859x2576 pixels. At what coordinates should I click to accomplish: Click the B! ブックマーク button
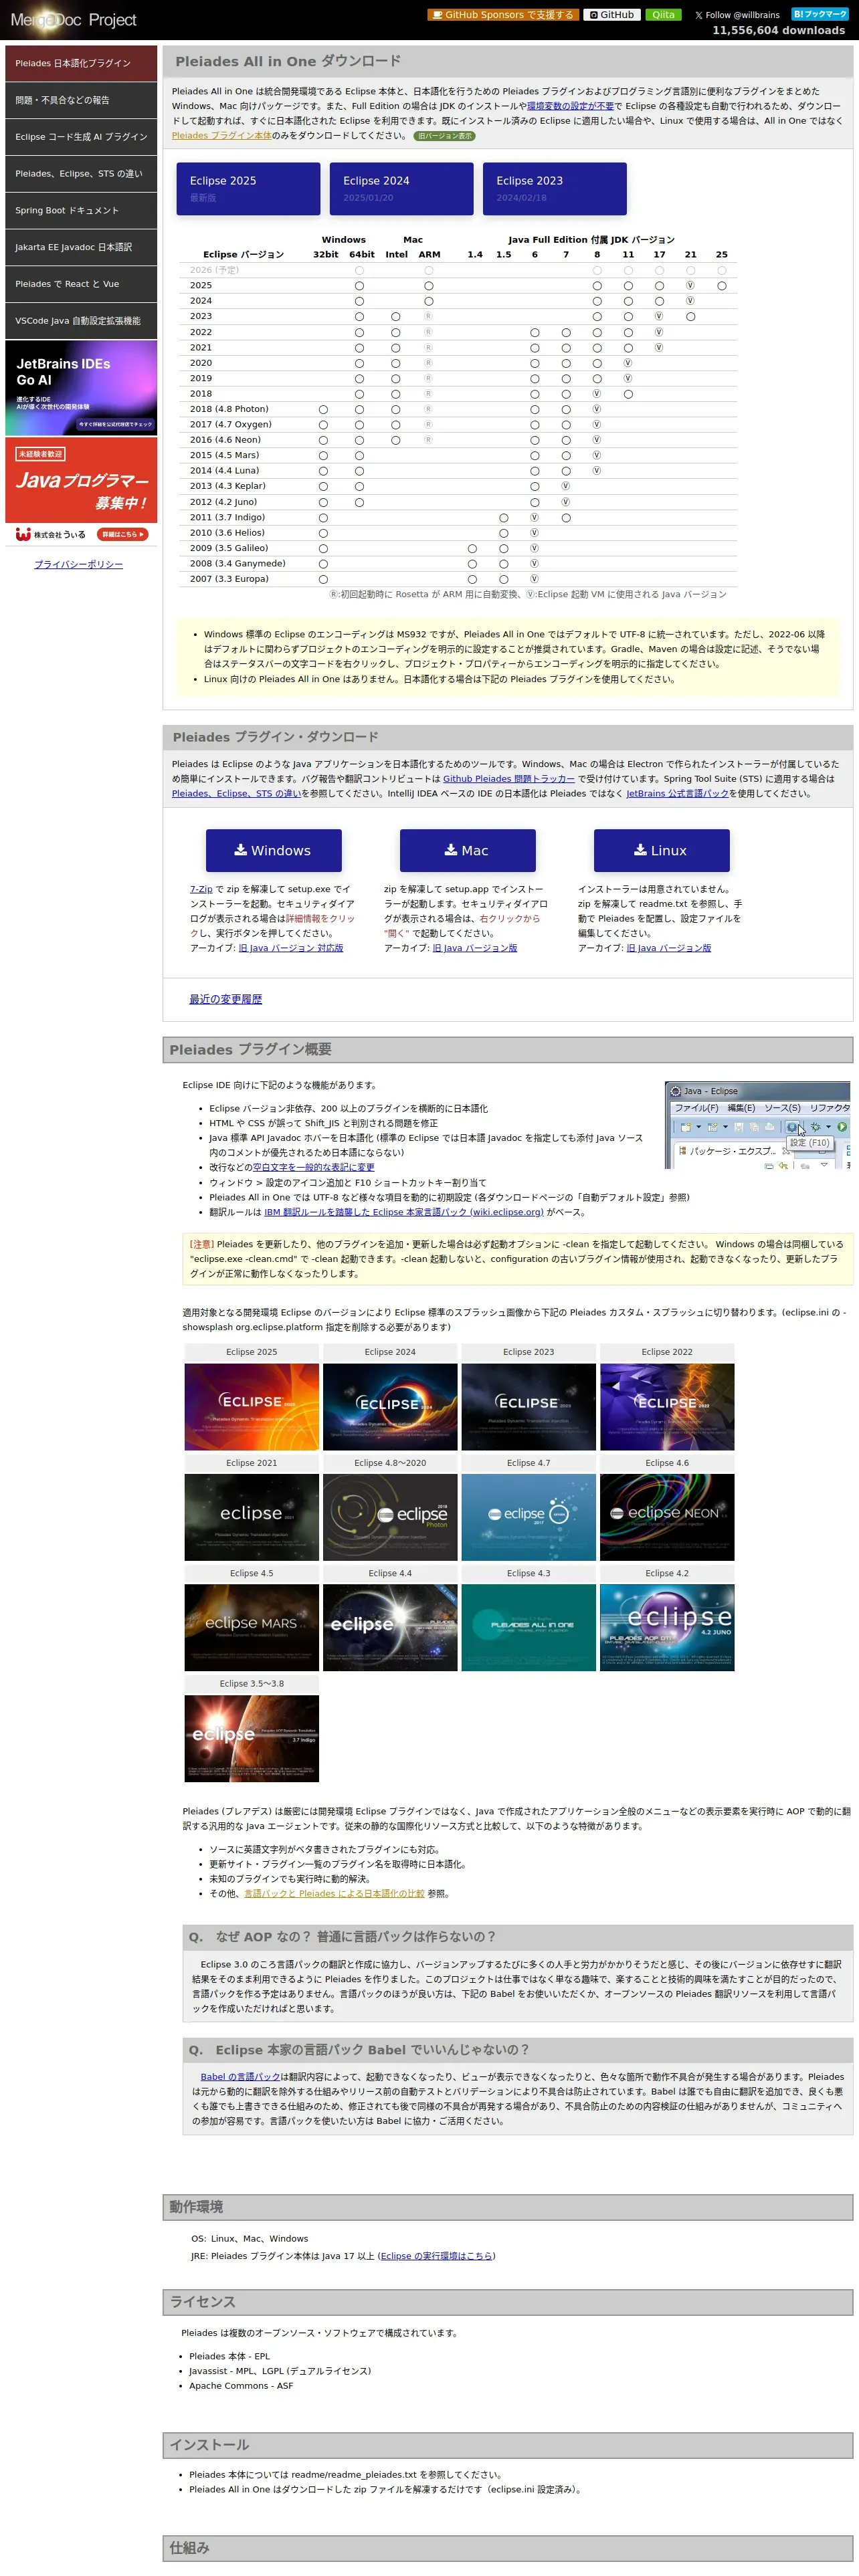pos(820,14)
